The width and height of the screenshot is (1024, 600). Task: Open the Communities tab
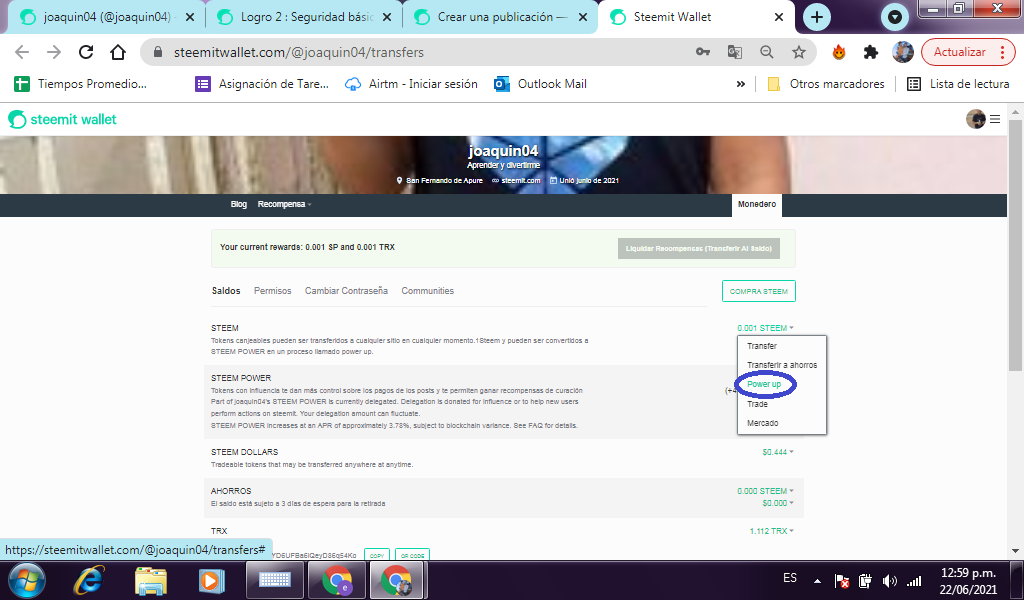[427, 291]
